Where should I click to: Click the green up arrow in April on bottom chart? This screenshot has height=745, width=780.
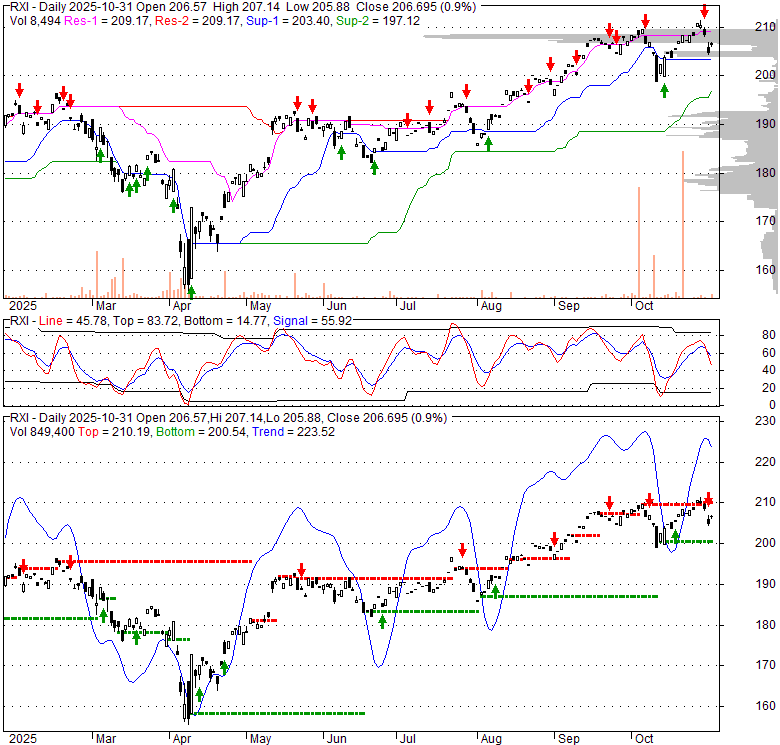pos(199,694)
